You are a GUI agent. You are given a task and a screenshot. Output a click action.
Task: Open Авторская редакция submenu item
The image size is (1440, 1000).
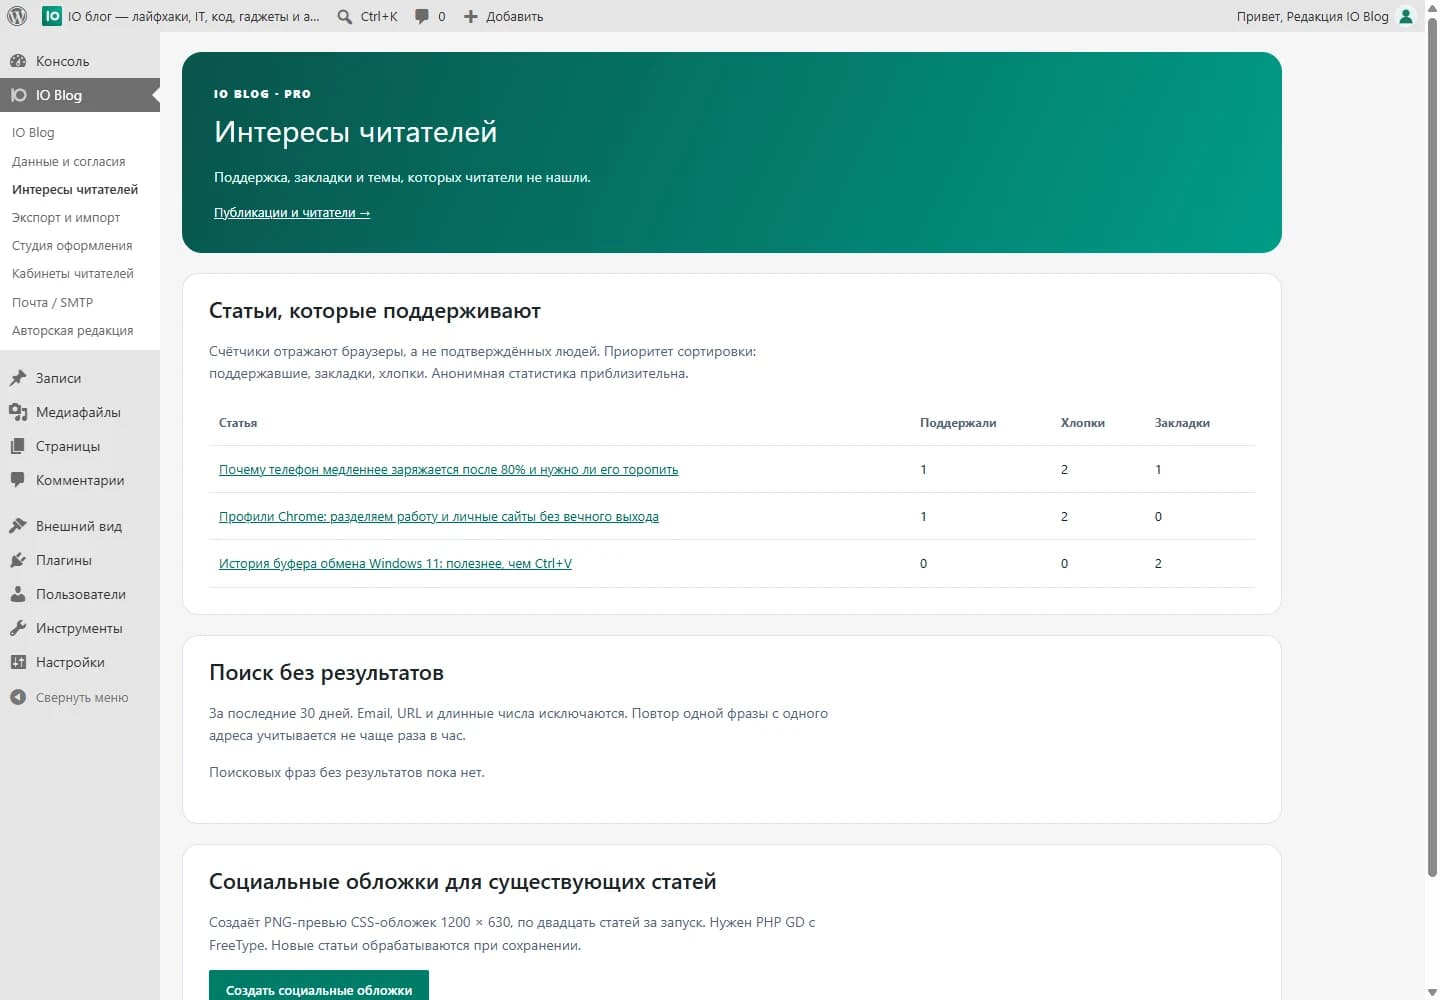[73, 330]
